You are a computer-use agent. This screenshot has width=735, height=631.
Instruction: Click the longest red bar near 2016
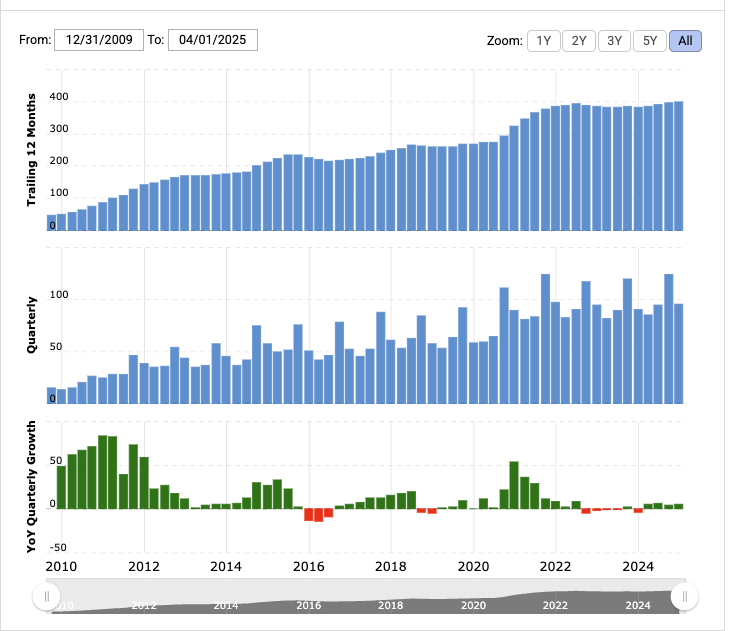pos(318,515)
